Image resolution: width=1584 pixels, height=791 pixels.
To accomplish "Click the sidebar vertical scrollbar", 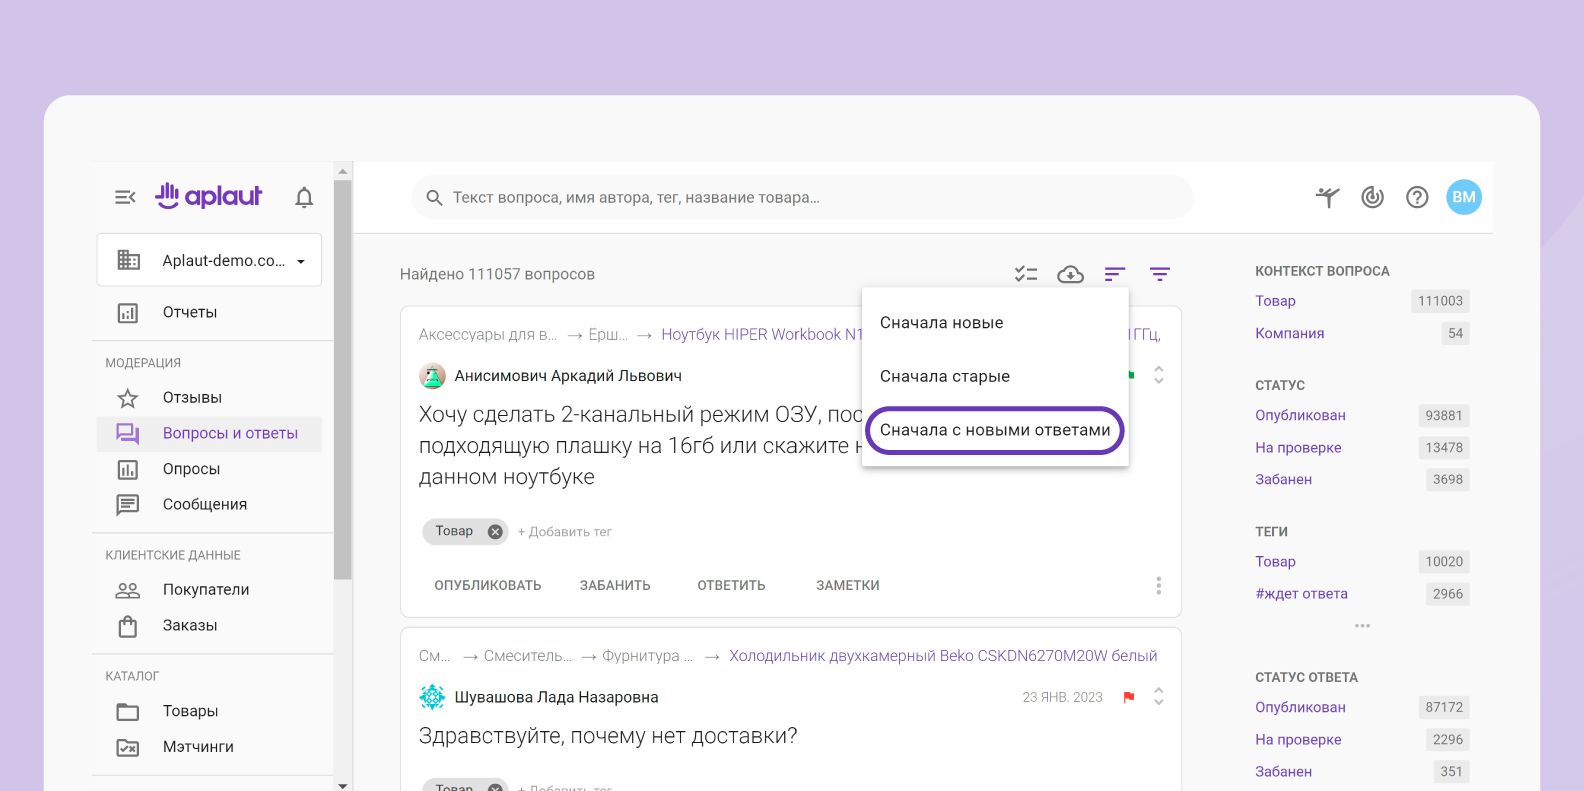I will (343, 380).
